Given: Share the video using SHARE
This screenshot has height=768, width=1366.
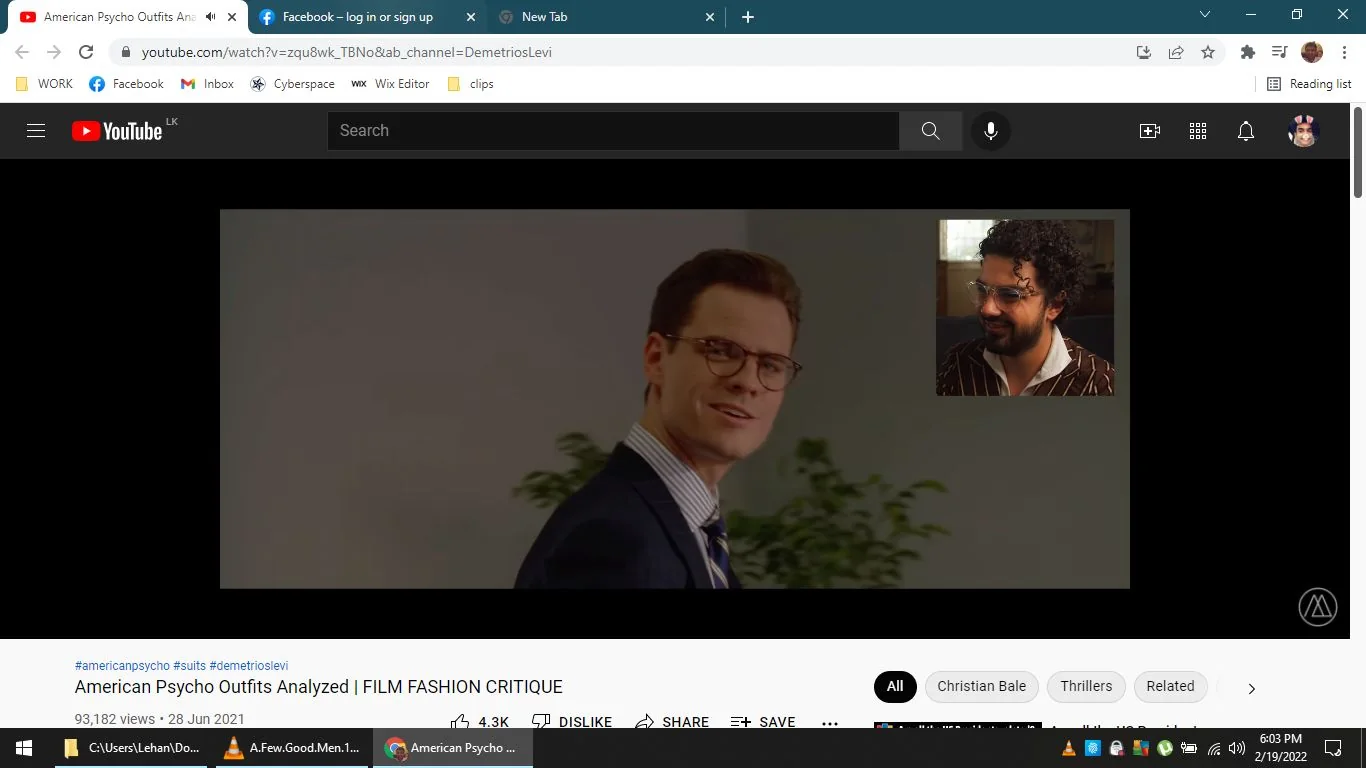Looking at the screenshot, I should point(672,722).
